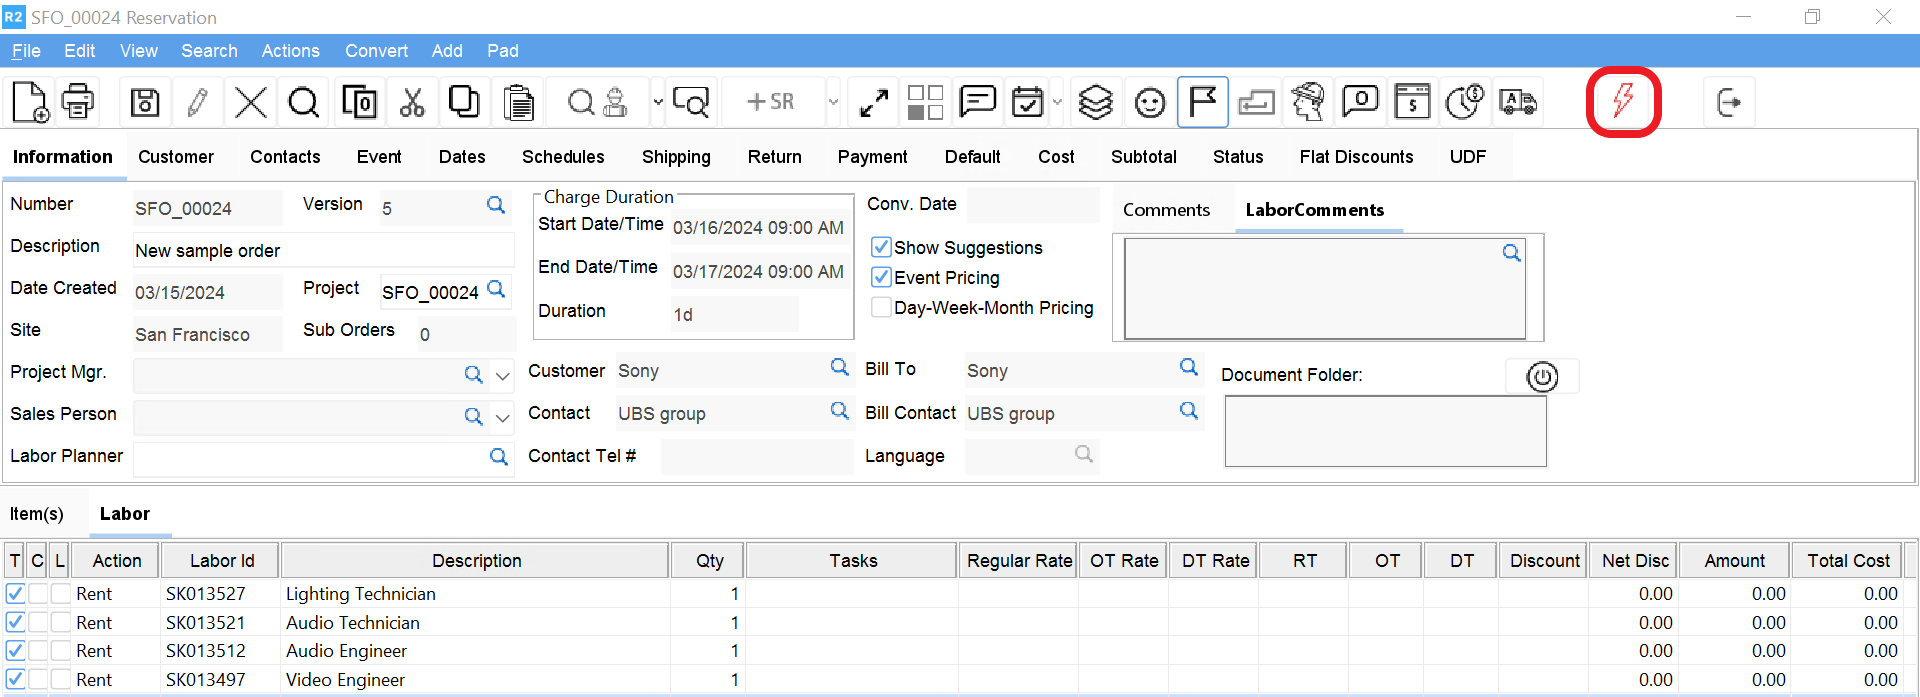Expand dropdown arrow beside +SR button
The height and width of the screenshot is (697, 1920).
[x=833, y=102]
